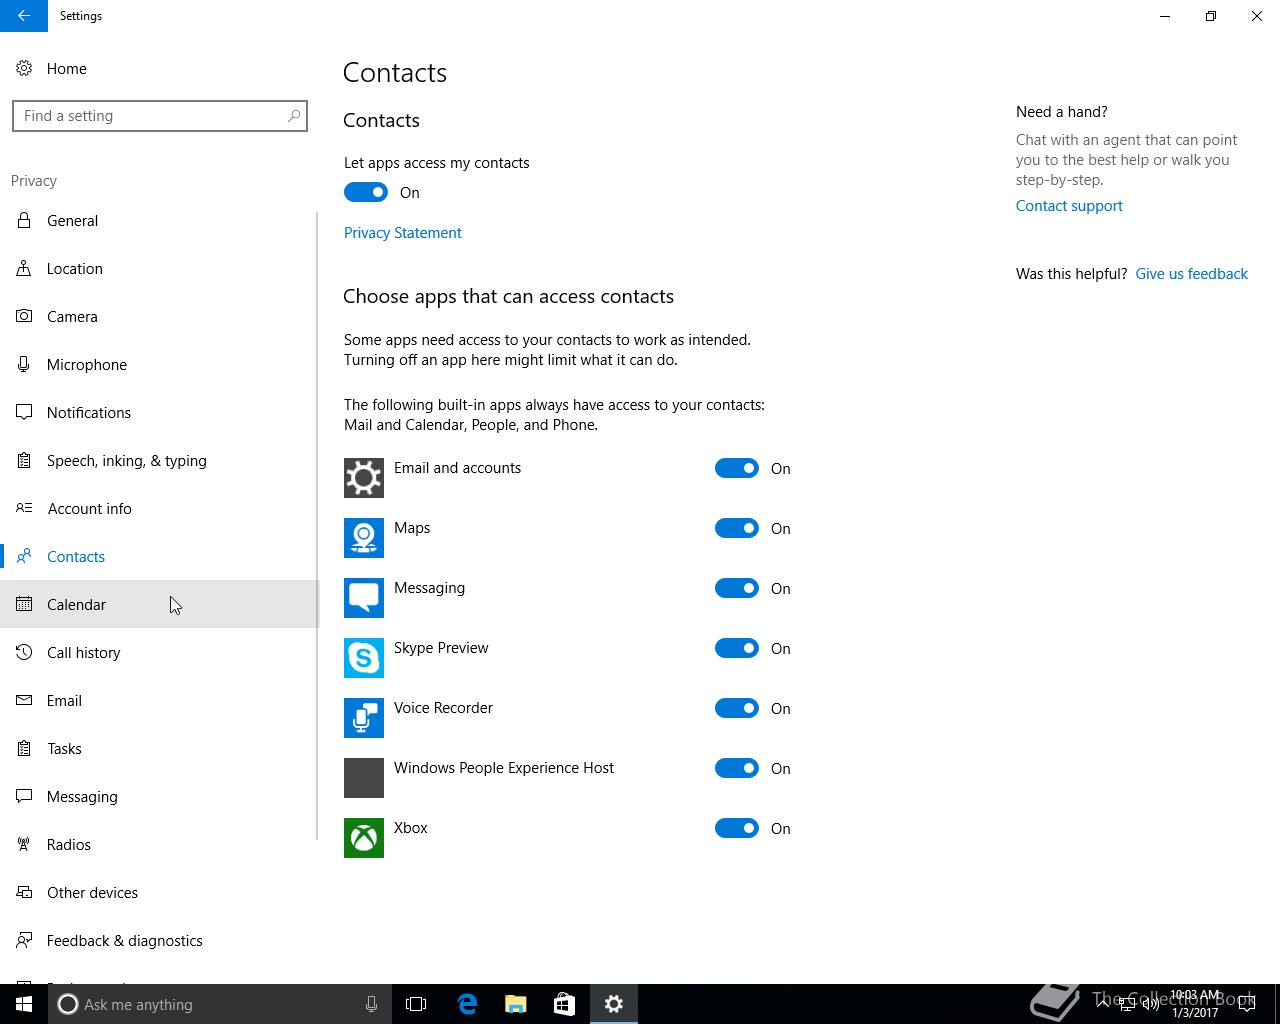This screenshot has width=1280, height=1024.
Task: Click the Messaging app icon in the apps list
Action: 364,598
